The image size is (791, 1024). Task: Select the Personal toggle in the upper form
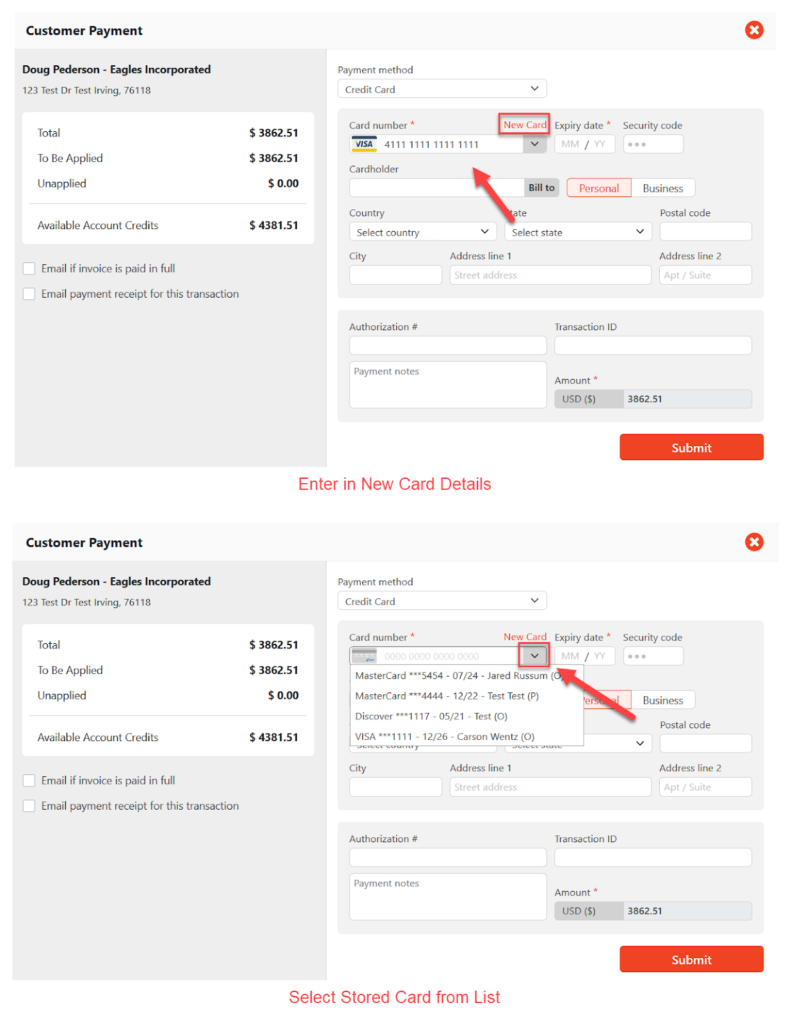click(599, 188)
